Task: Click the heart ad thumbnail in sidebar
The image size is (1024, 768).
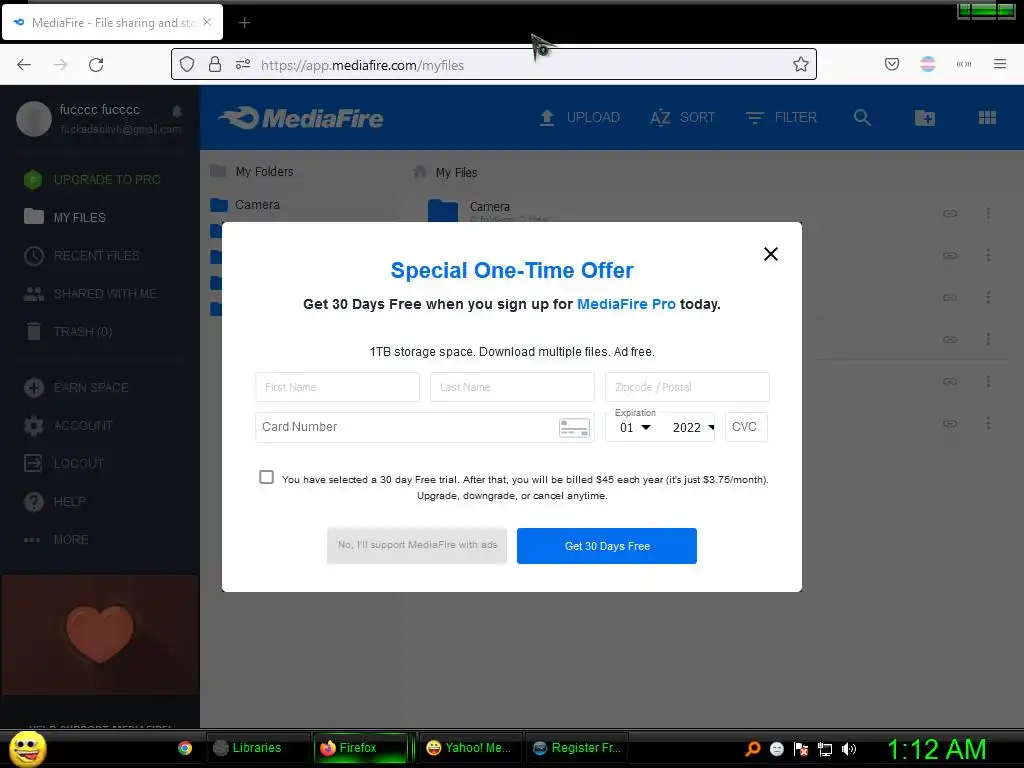Action: coord(100,635)
